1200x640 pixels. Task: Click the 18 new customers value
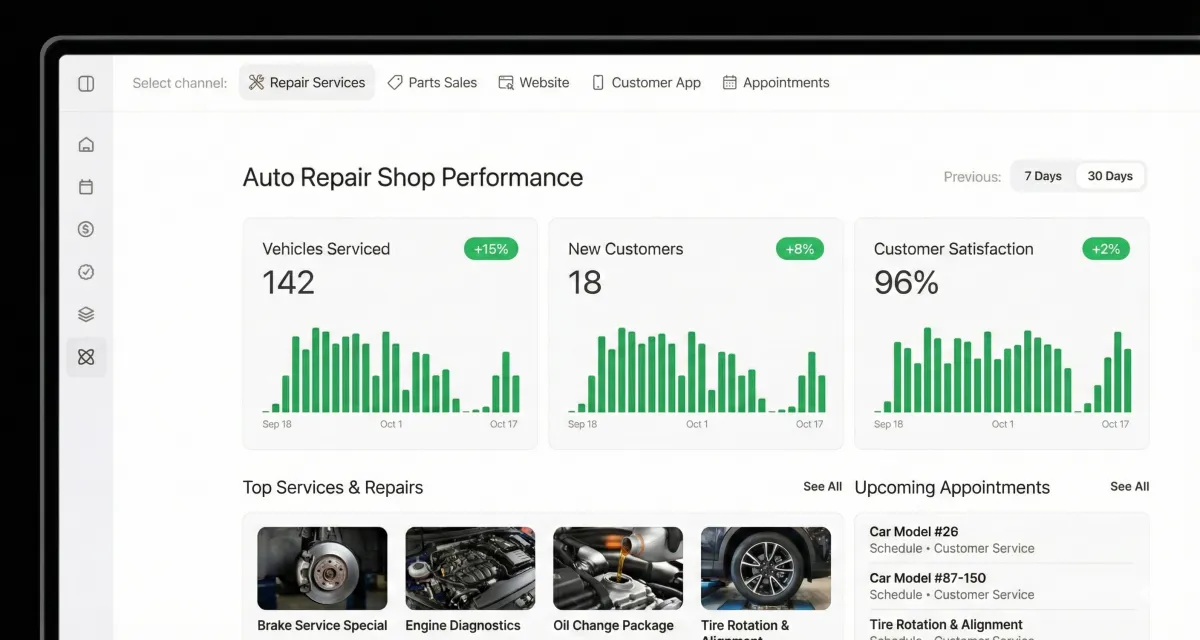(585, 283)
